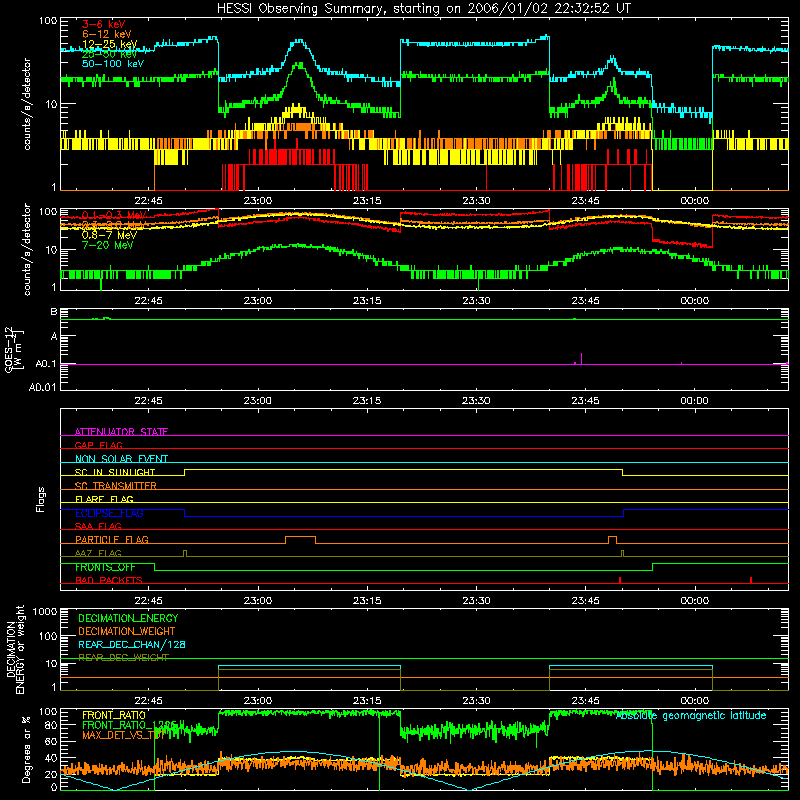
Task: Click the DECIMATION_WEIGHT legend label
Action: 127,631
